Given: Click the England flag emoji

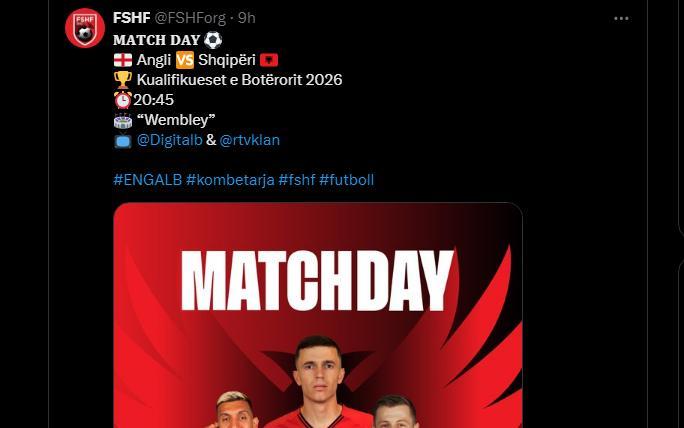Looking at the screenshot, I should pyautogui.click(x=123, y=60).
